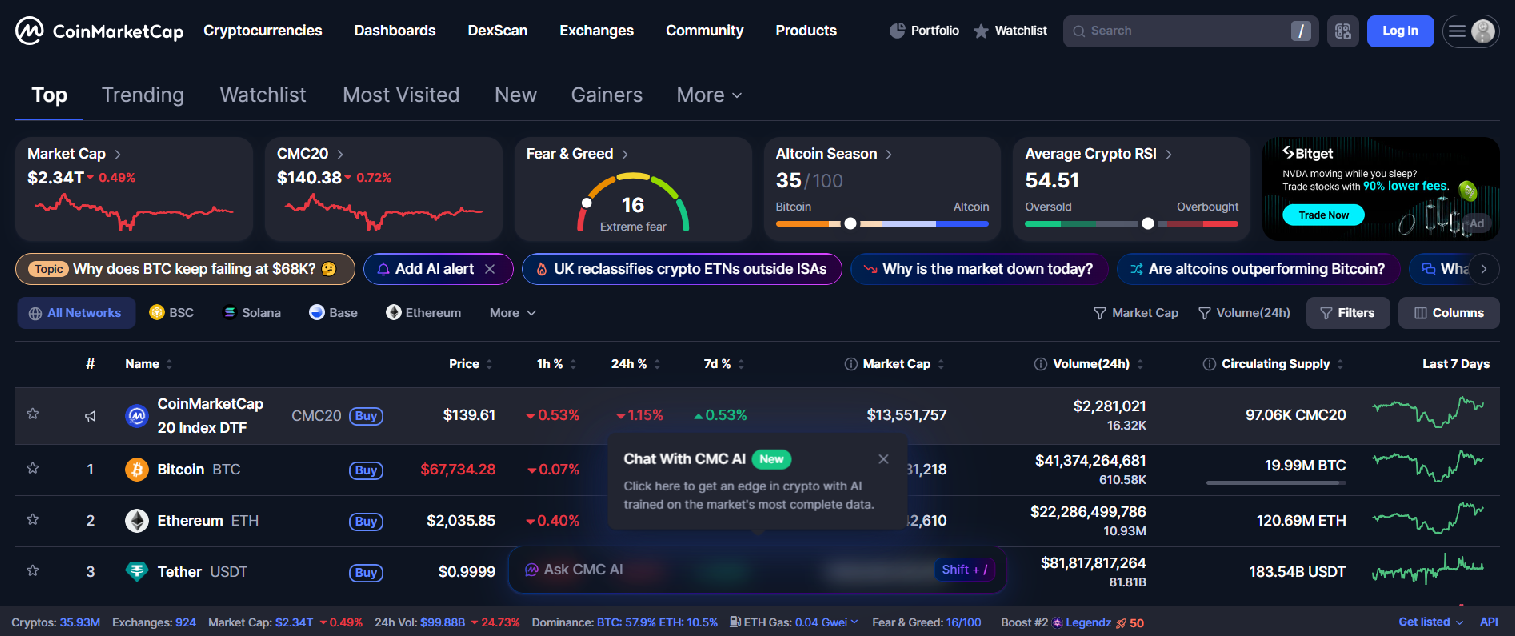Click the Market Cap info icon

coord(851,364)
